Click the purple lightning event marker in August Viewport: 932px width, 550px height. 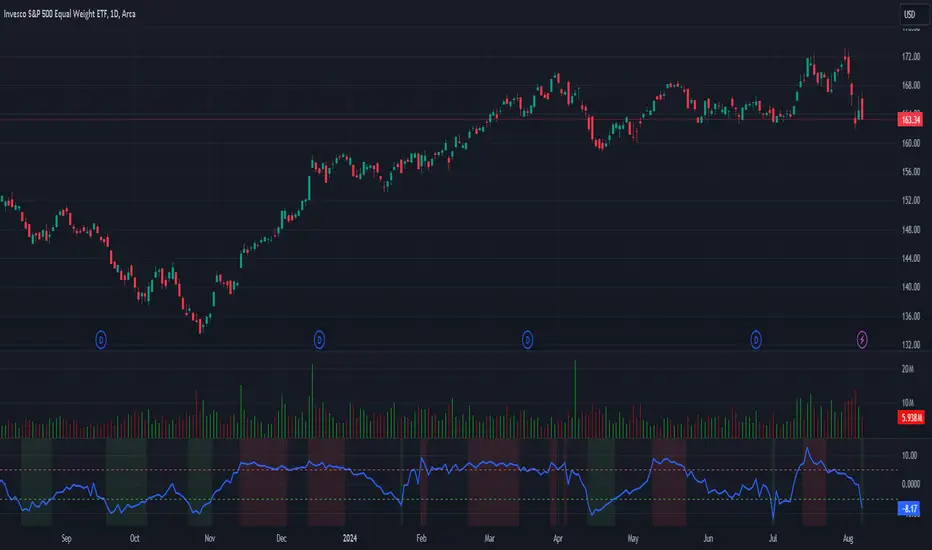click(862, 340)
